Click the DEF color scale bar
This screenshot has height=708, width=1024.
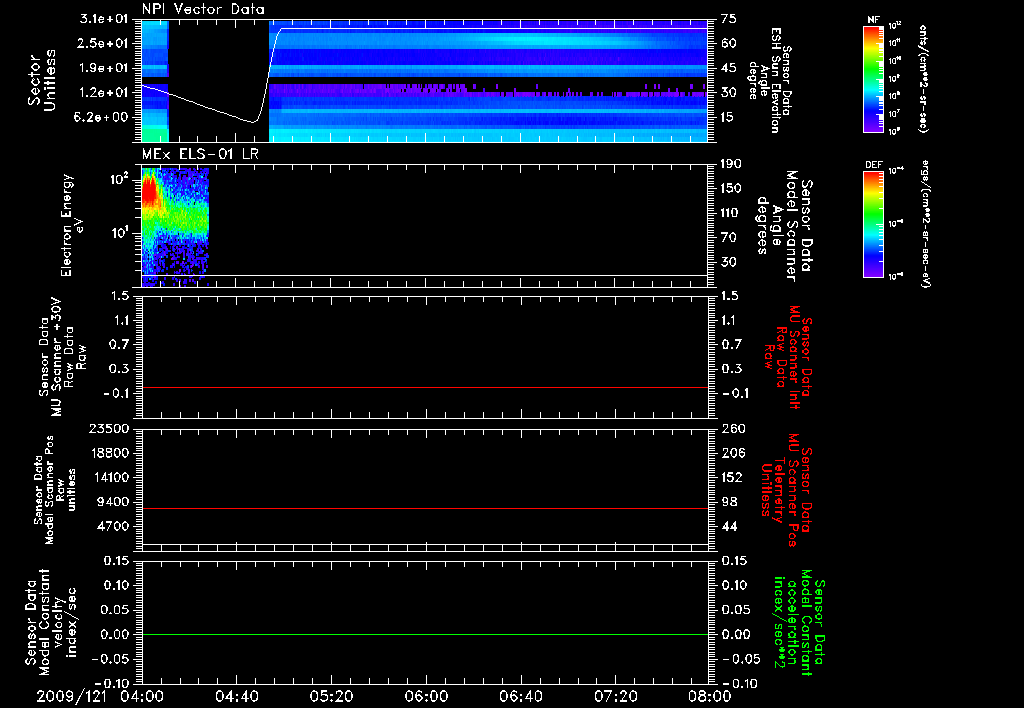click(874, 223)
